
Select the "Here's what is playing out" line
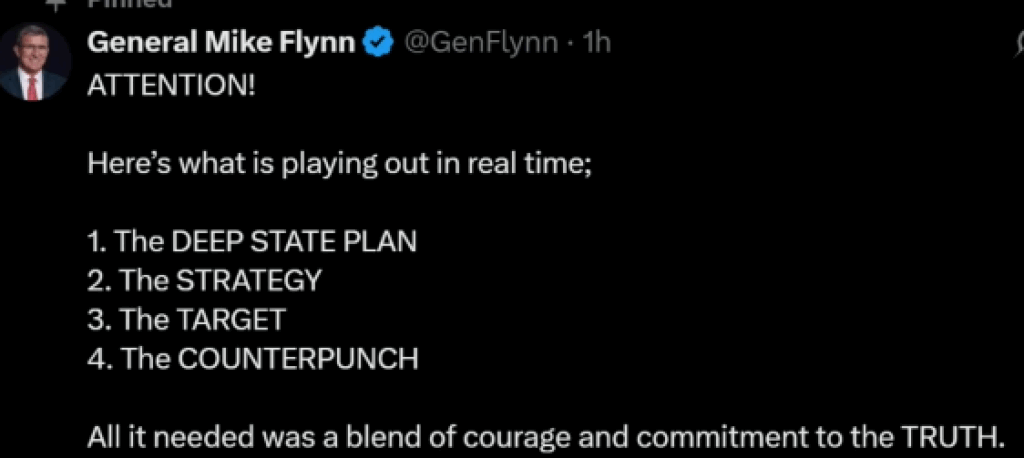coord(340,163)
